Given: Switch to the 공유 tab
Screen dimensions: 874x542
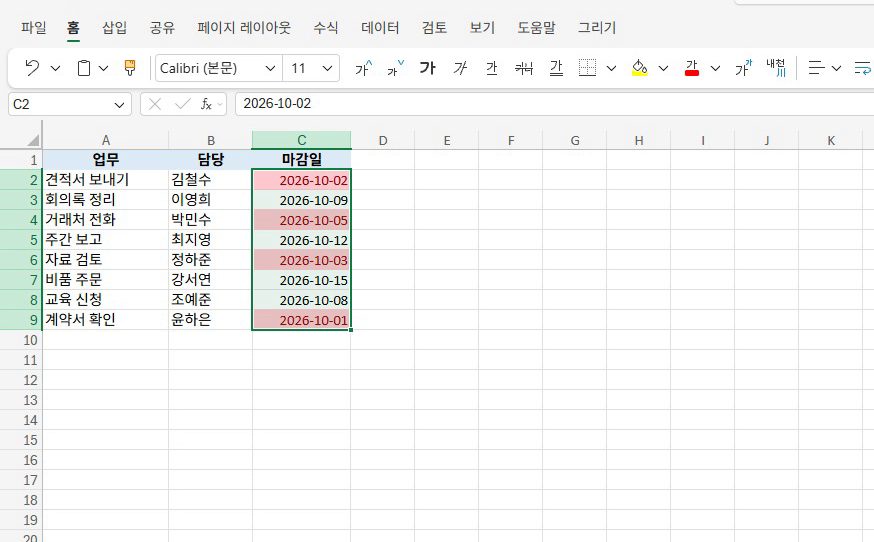Looking at the screenshot, I should point(162,27).
